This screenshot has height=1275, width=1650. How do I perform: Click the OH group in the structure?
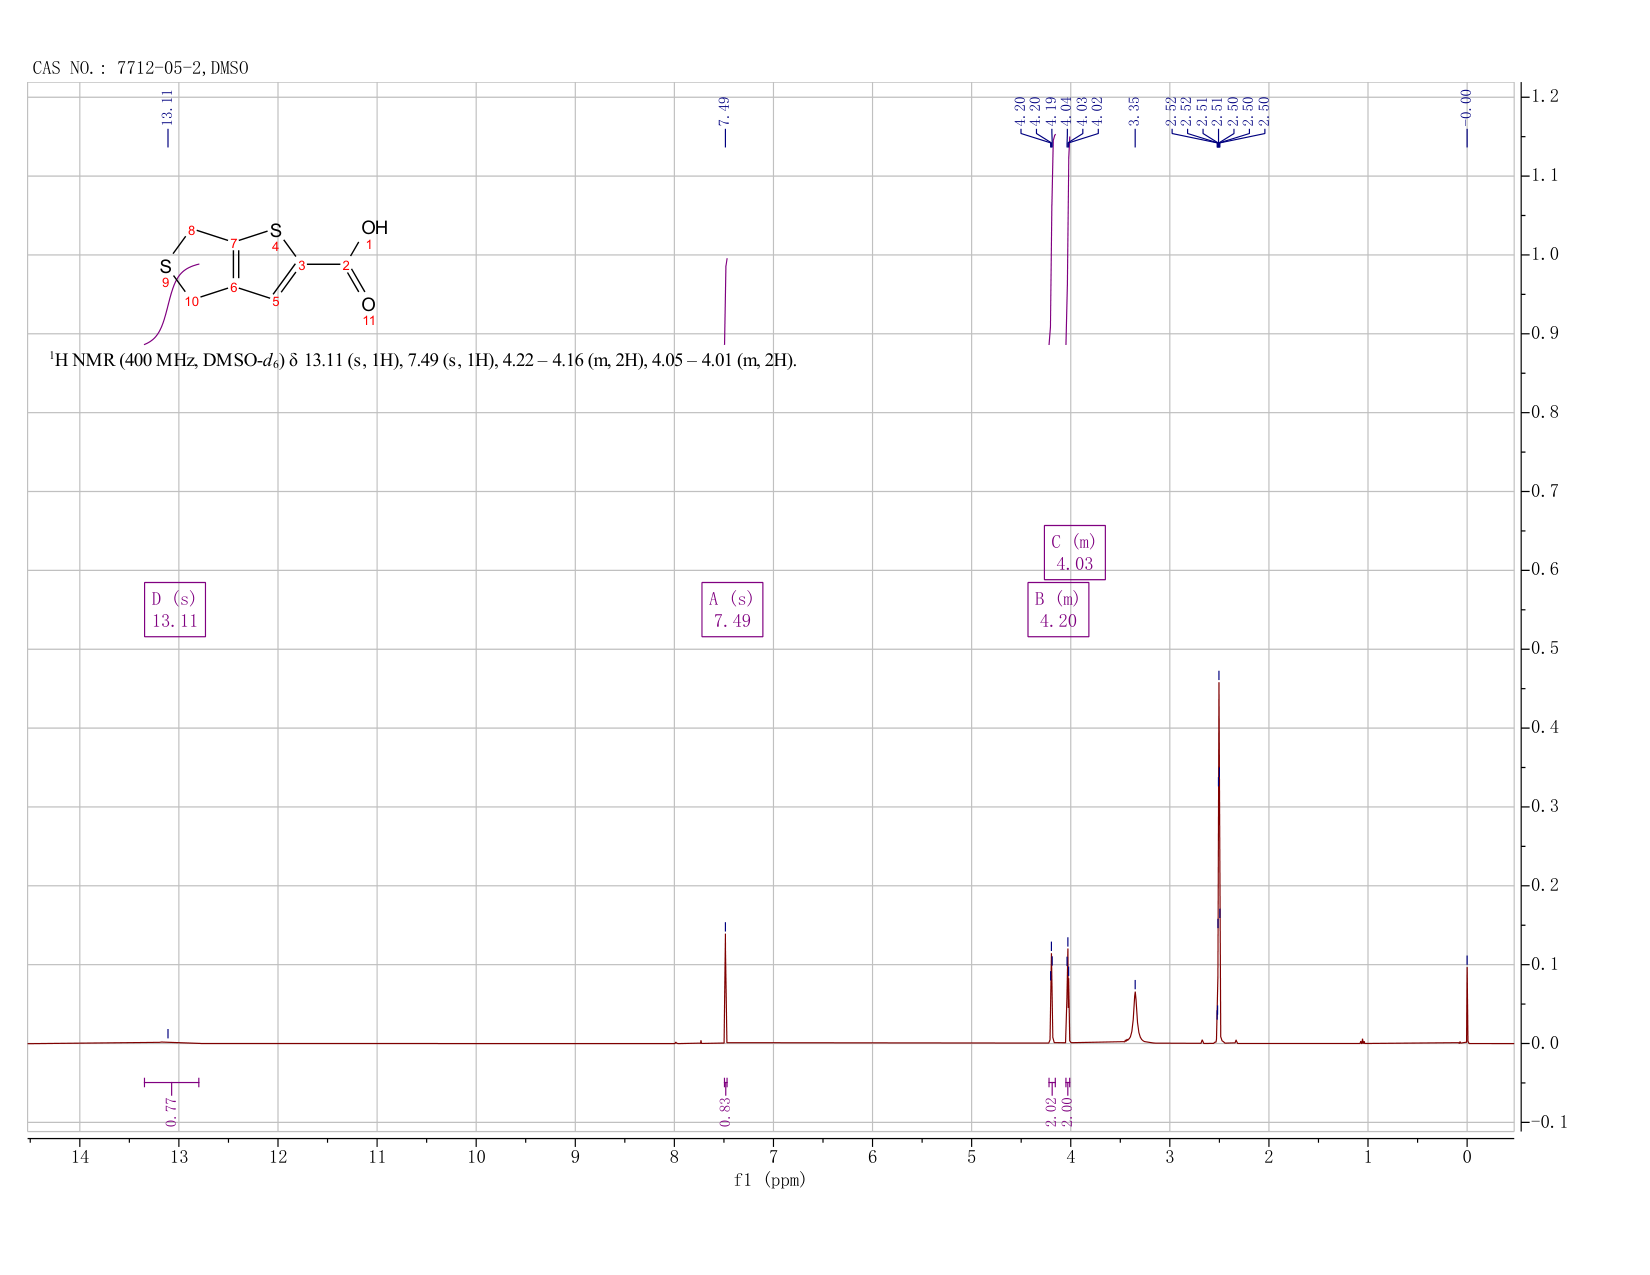(374, 228)
